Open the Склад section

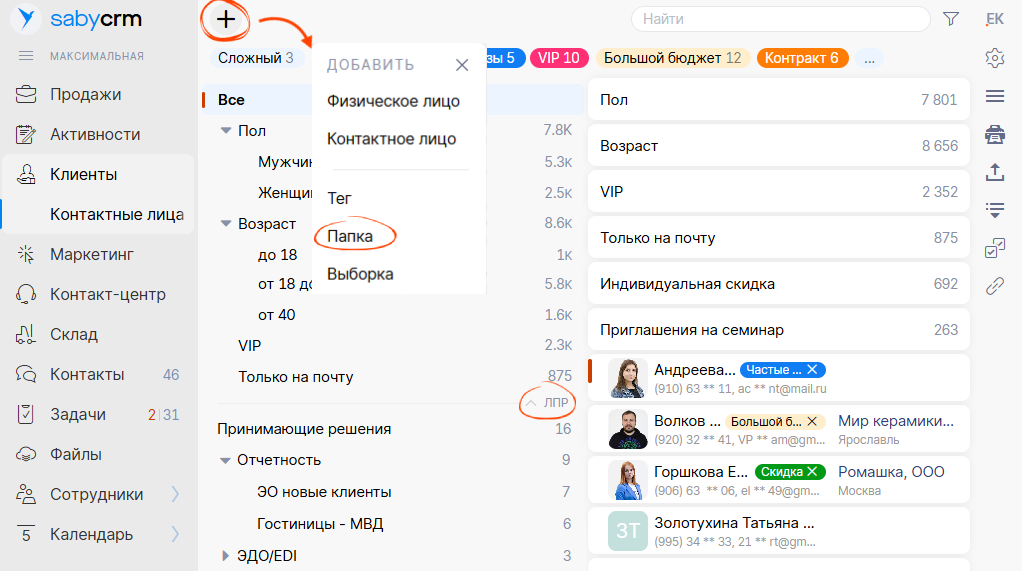[x=74, y=335]
